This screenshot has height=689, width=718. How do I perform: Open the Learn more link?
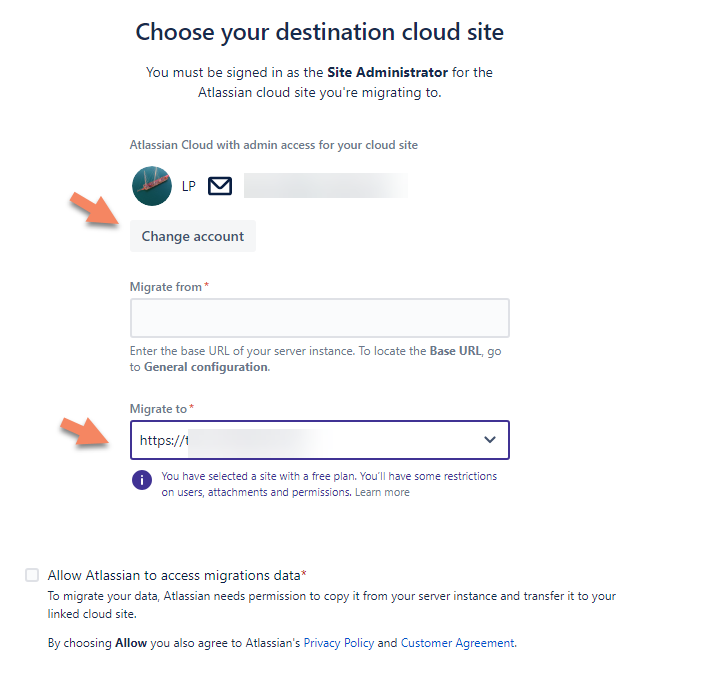tap(382, 492)
